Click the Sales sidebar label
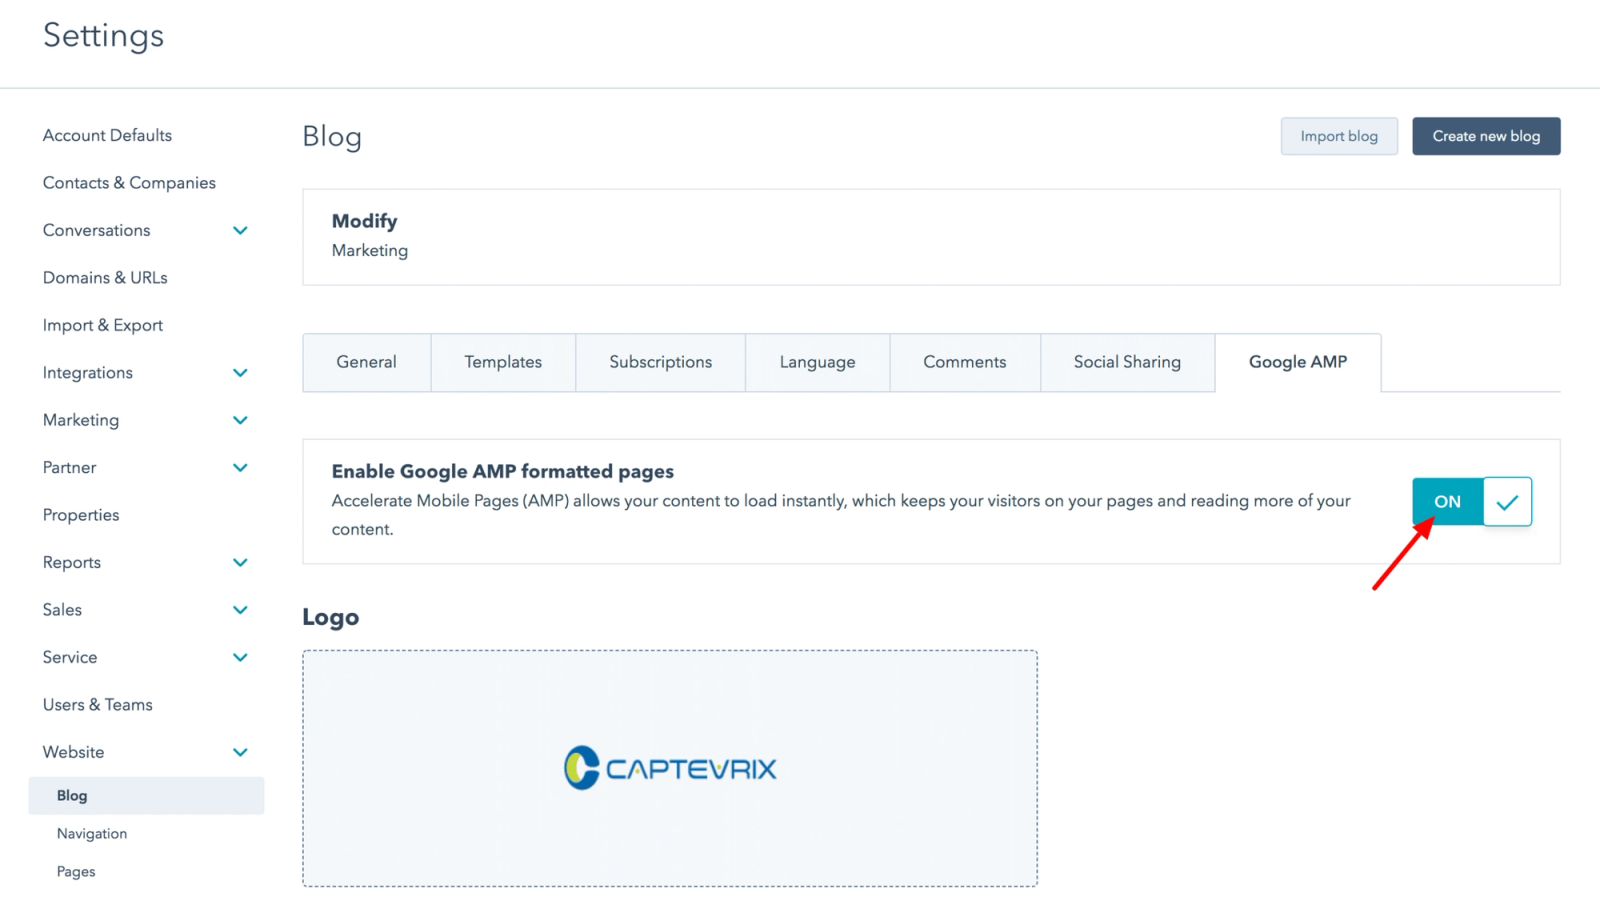The width and height of the screenshot is (1600, 913). [x=62, y=610]
